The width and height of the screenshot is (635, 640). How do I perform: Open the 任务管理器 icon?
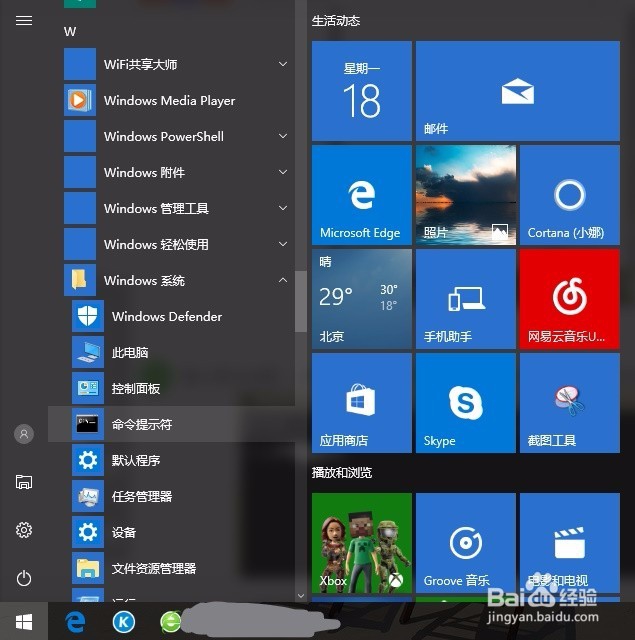coord(88,496)
